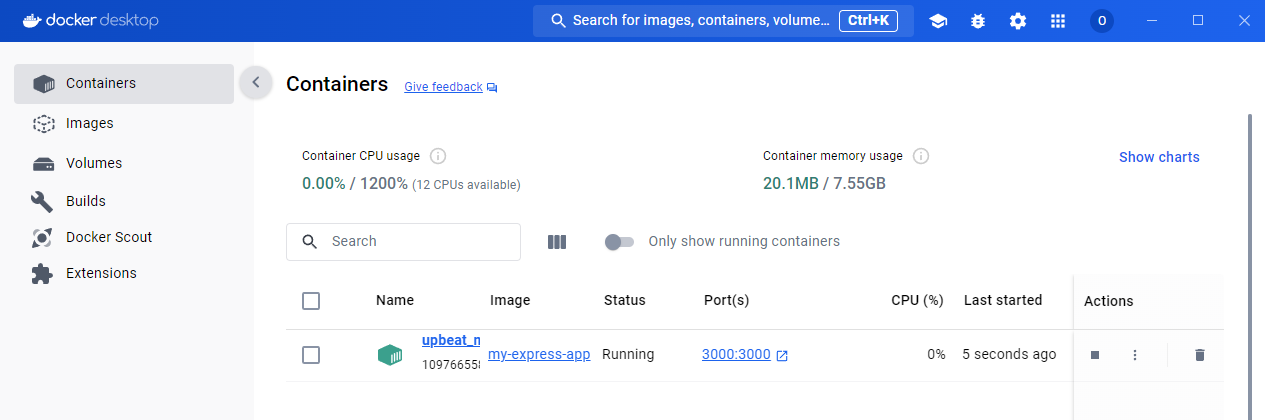This screenshot has width=1265, height=420.
Task: Click the magnifier icon in the Search field
Action: click(x=310, y=241)
